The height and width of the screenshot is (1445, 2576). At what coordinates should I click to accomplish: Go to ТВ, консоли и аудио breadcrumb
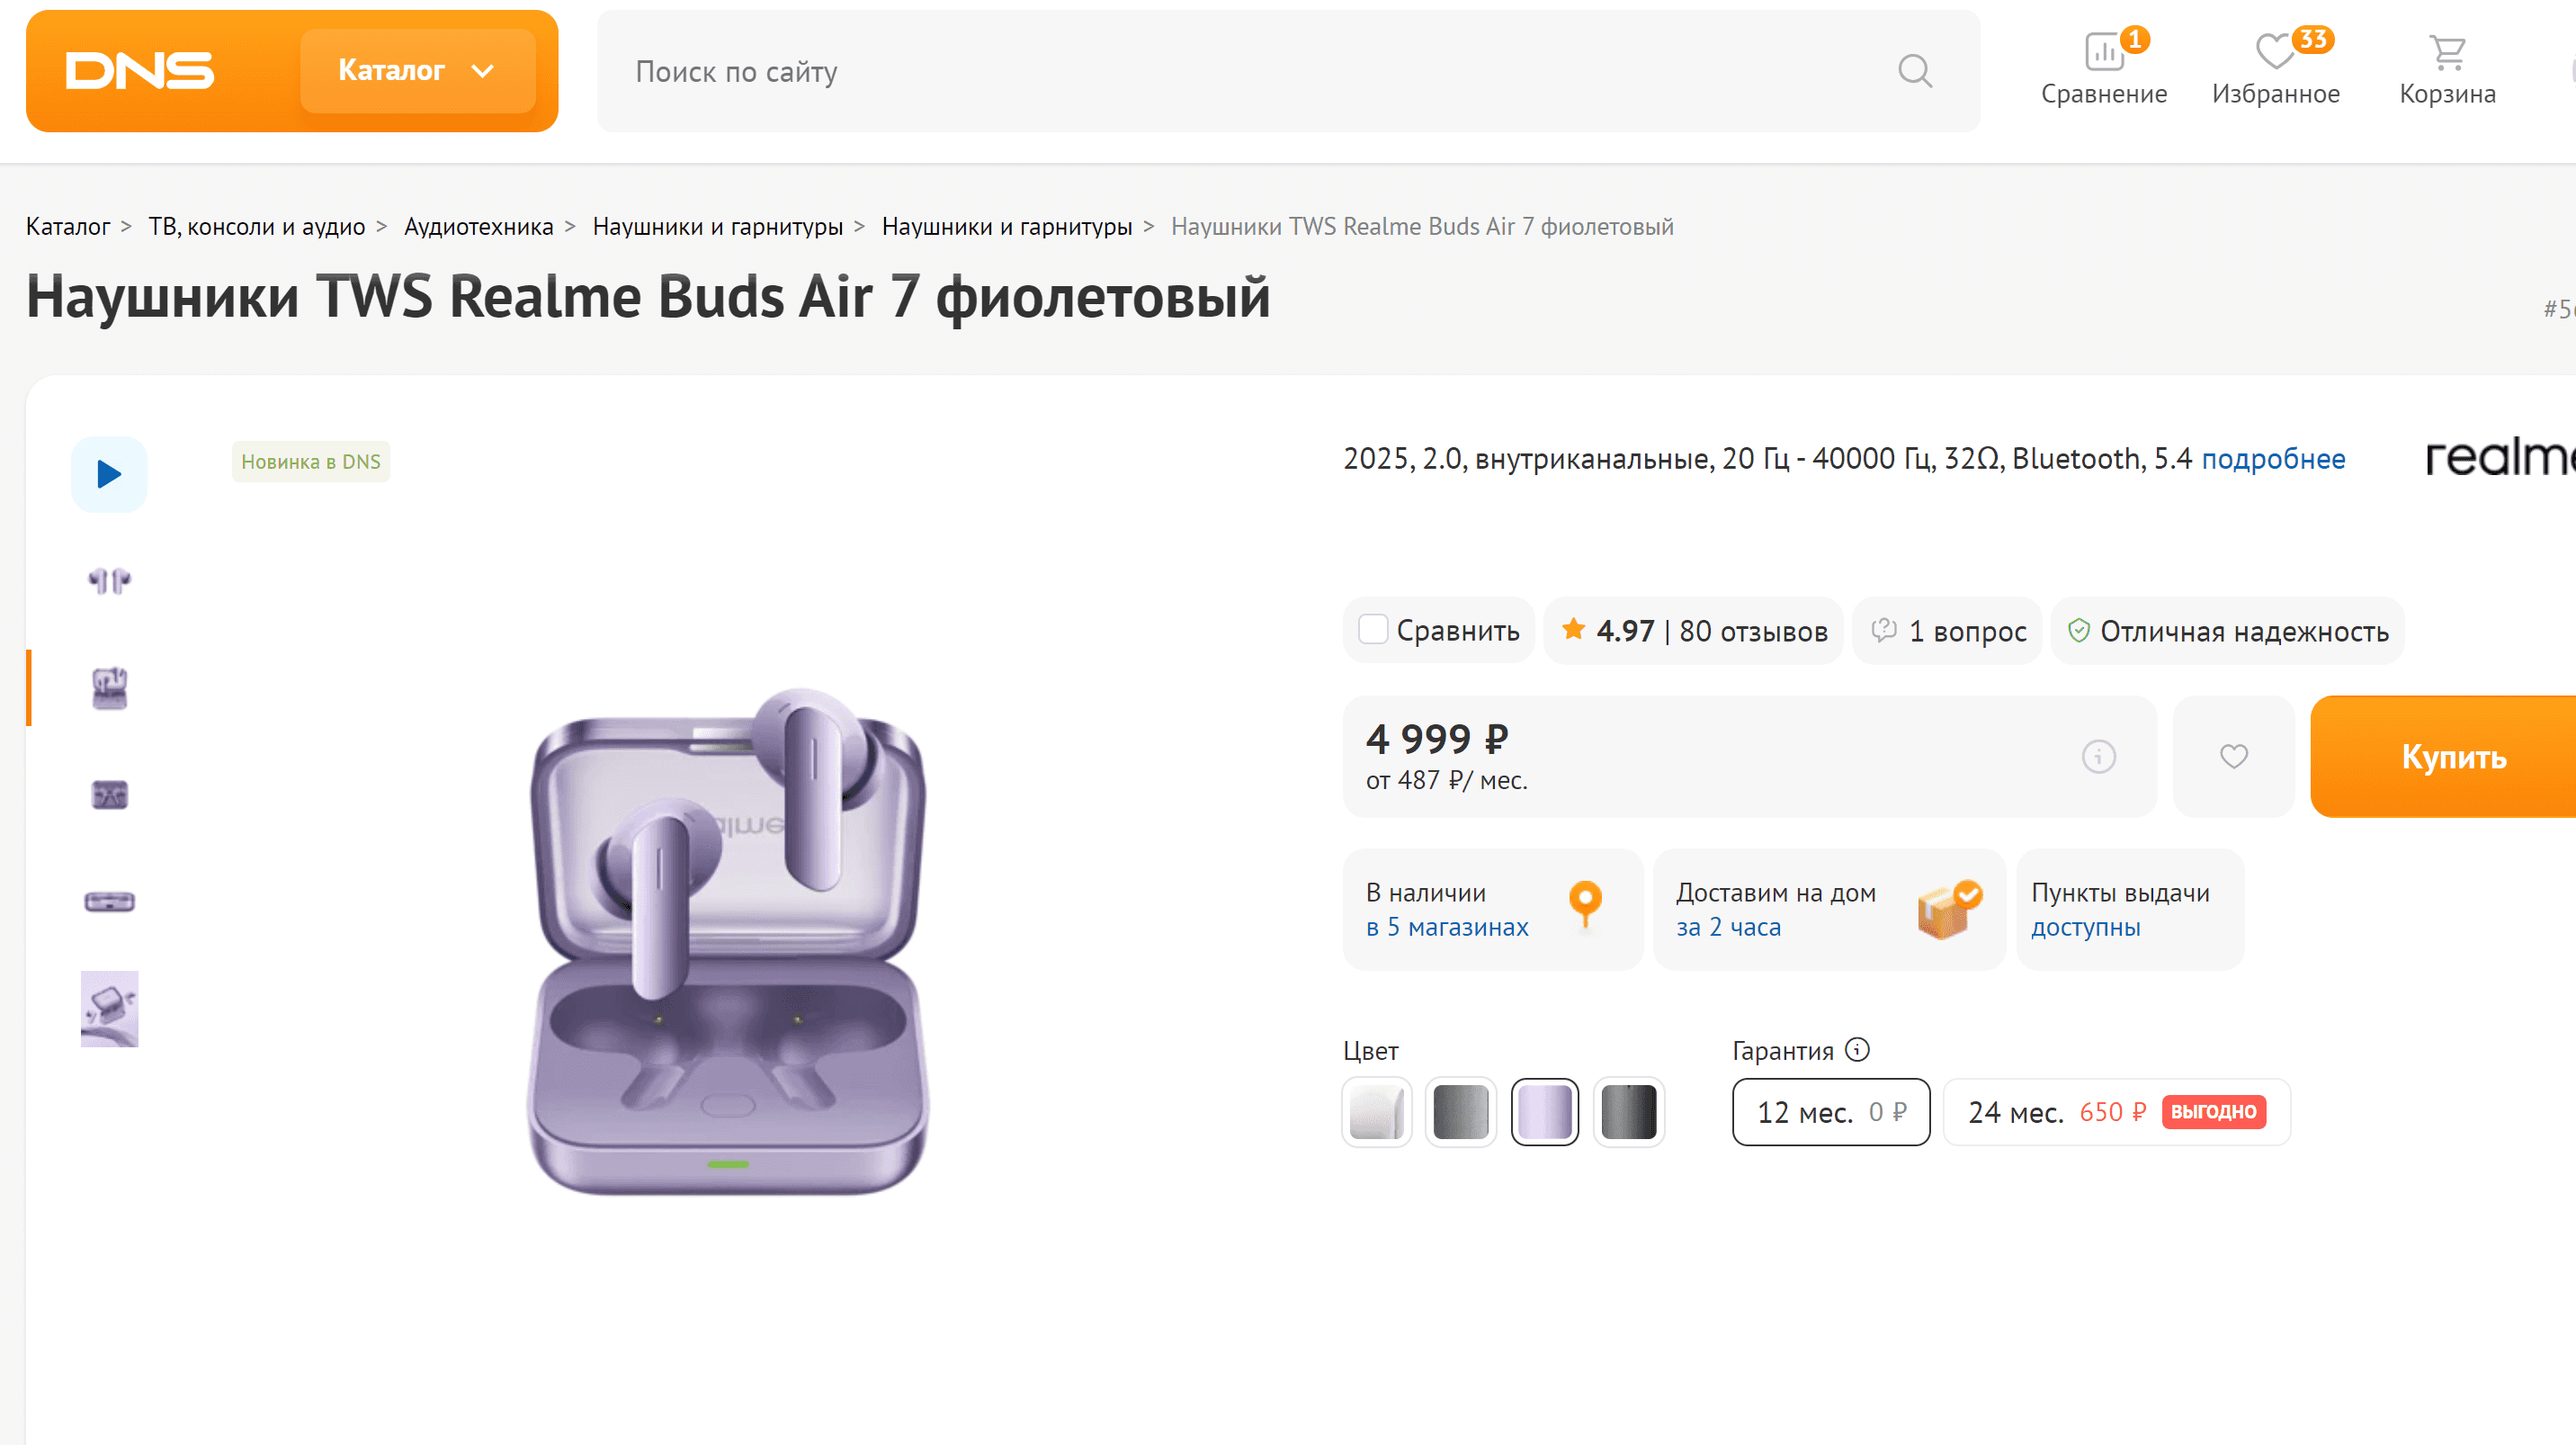256,227
